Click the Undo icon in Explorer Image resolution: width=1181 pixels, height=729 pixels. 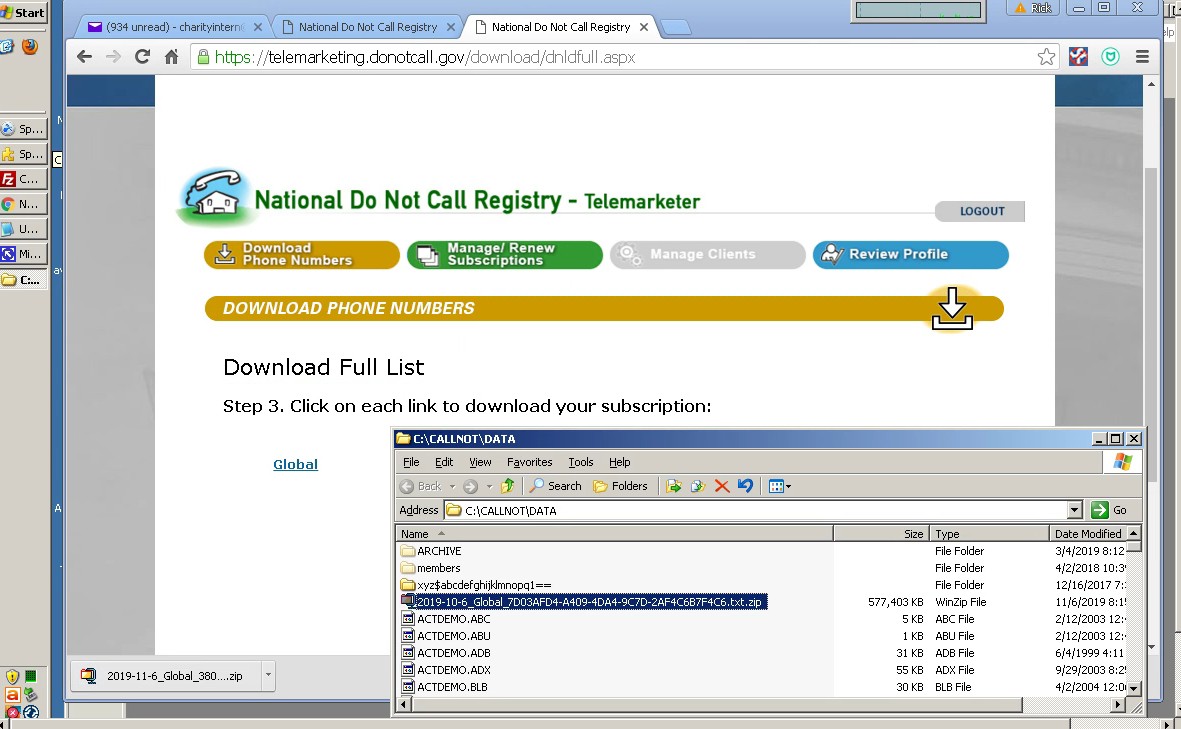coord(746,487)
